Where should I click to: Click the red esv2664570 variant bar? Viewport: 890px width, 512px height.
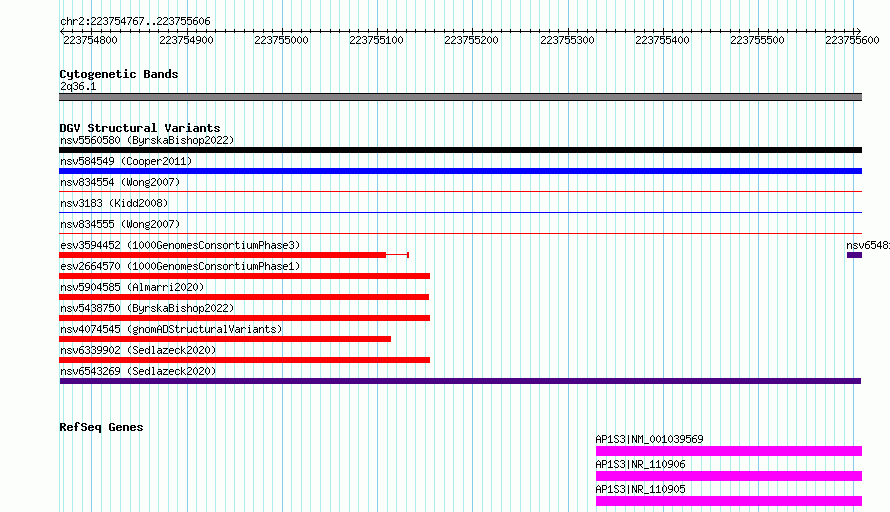[245, 276]
